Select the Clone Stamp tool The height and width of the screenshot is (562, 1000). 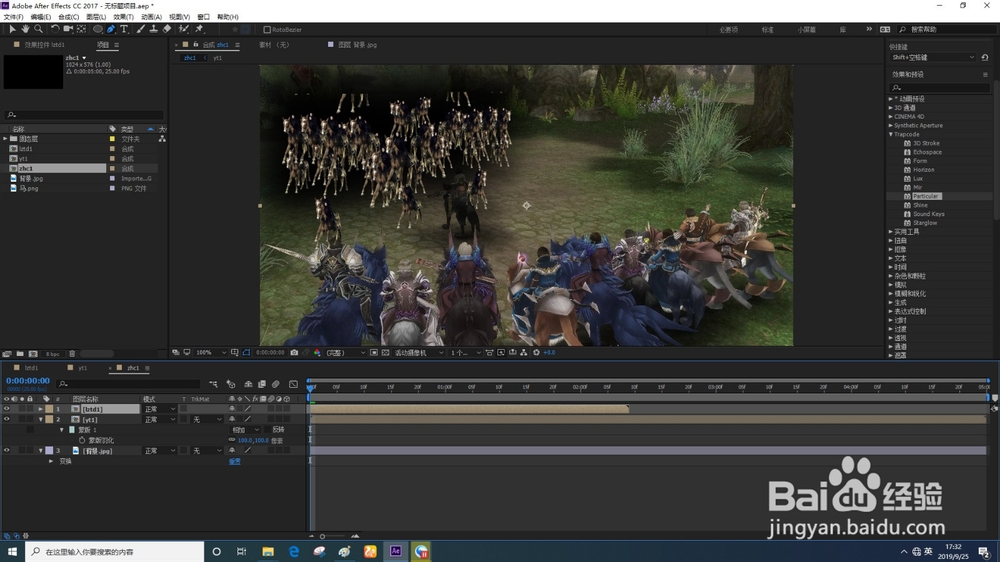tap(154, 29)
